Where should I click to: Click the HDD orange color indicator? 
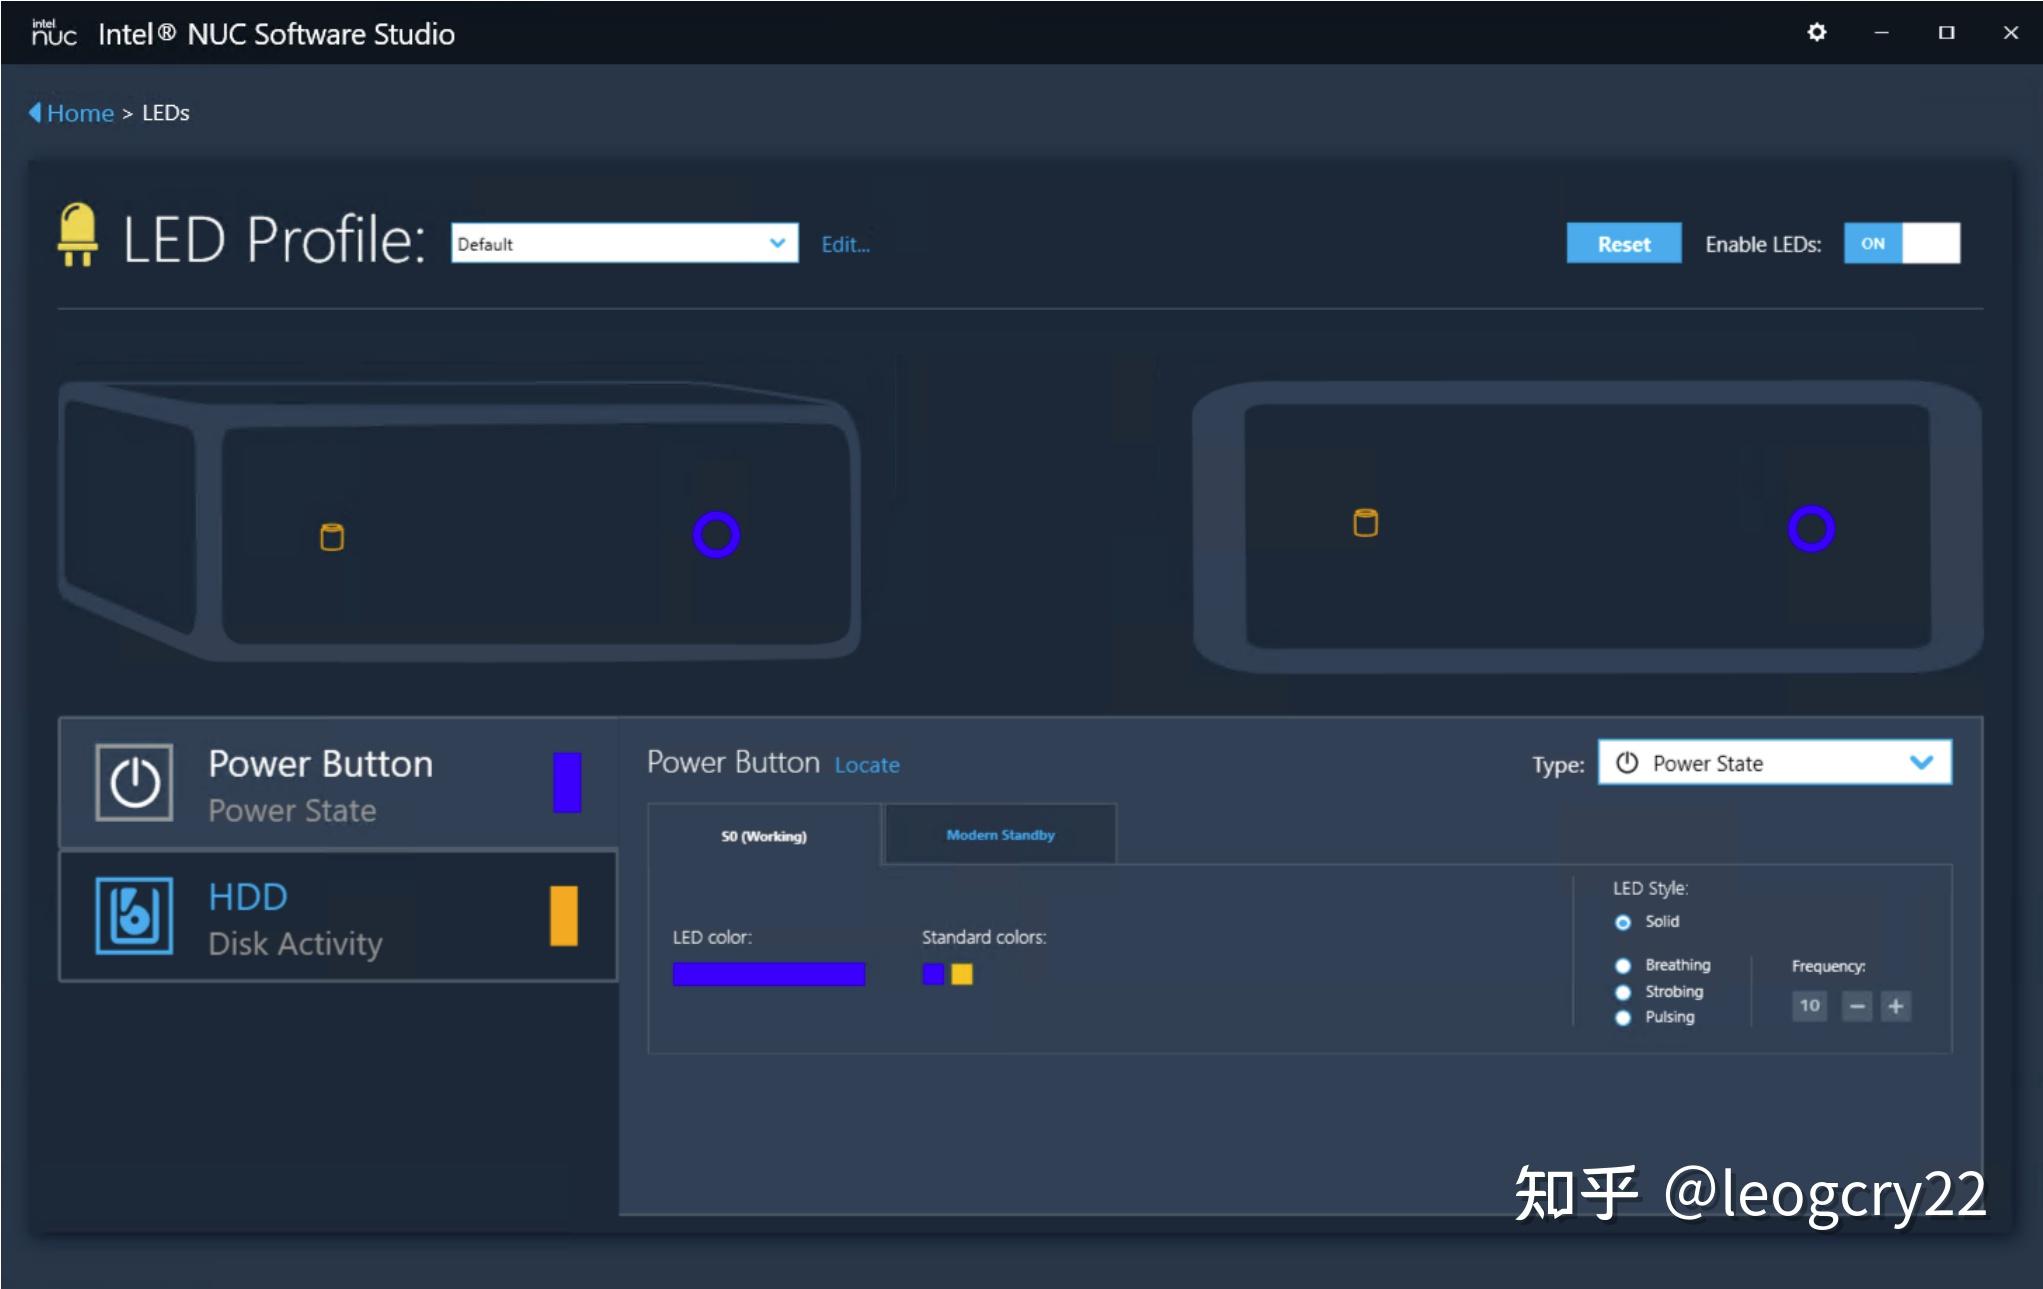[564, 915]
